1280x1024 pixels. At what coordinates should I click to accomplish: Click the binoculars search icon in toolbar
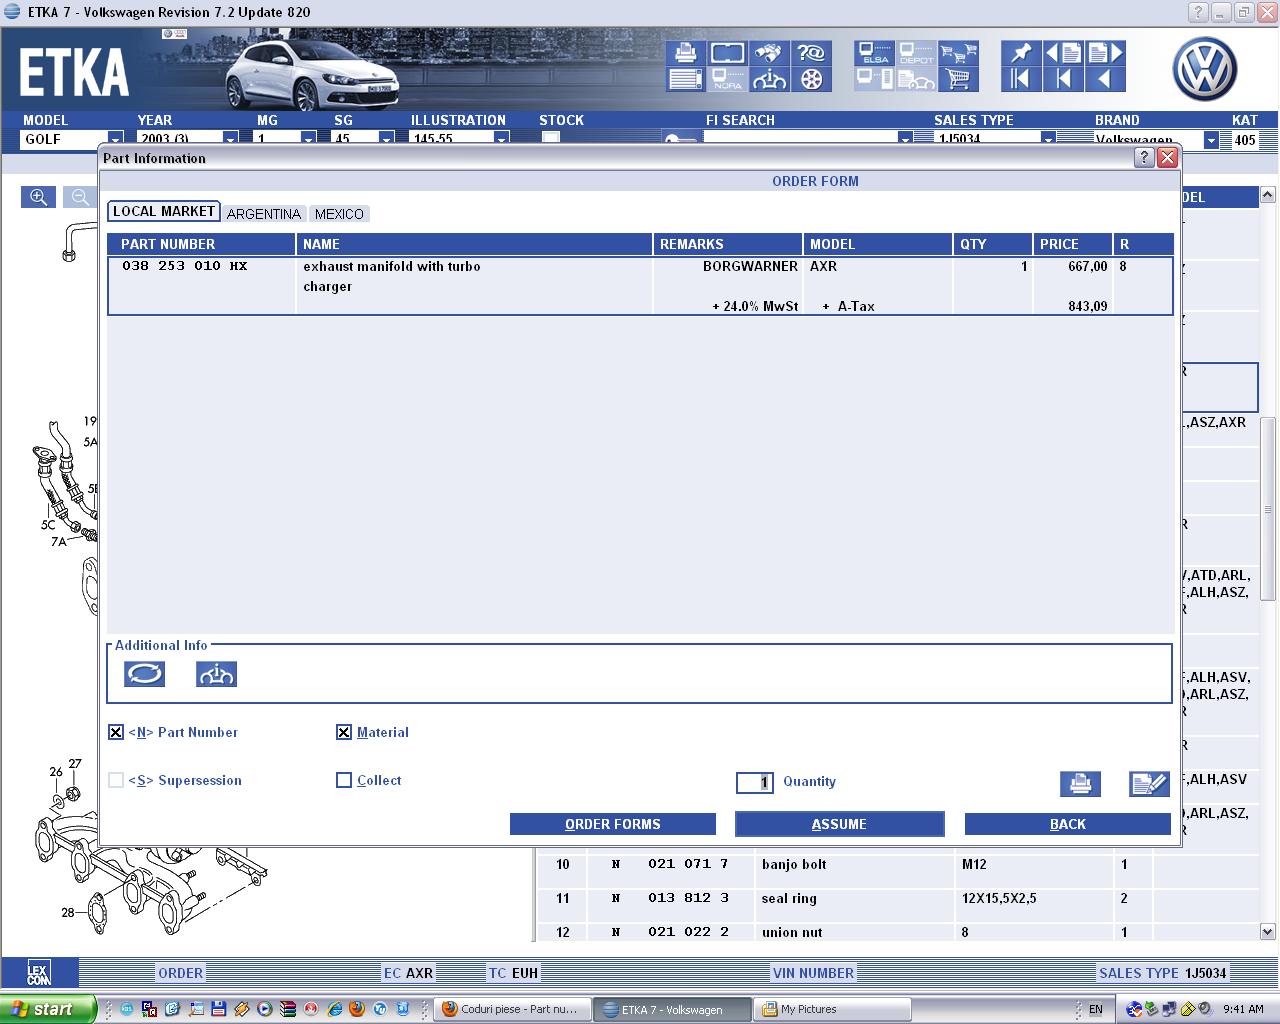point(770,53)
